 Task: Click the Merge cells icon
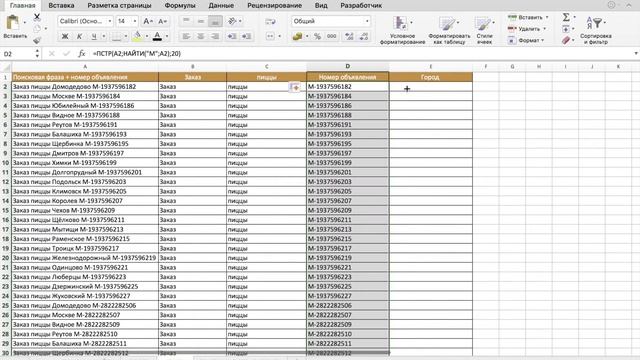[x=270, y=36]
